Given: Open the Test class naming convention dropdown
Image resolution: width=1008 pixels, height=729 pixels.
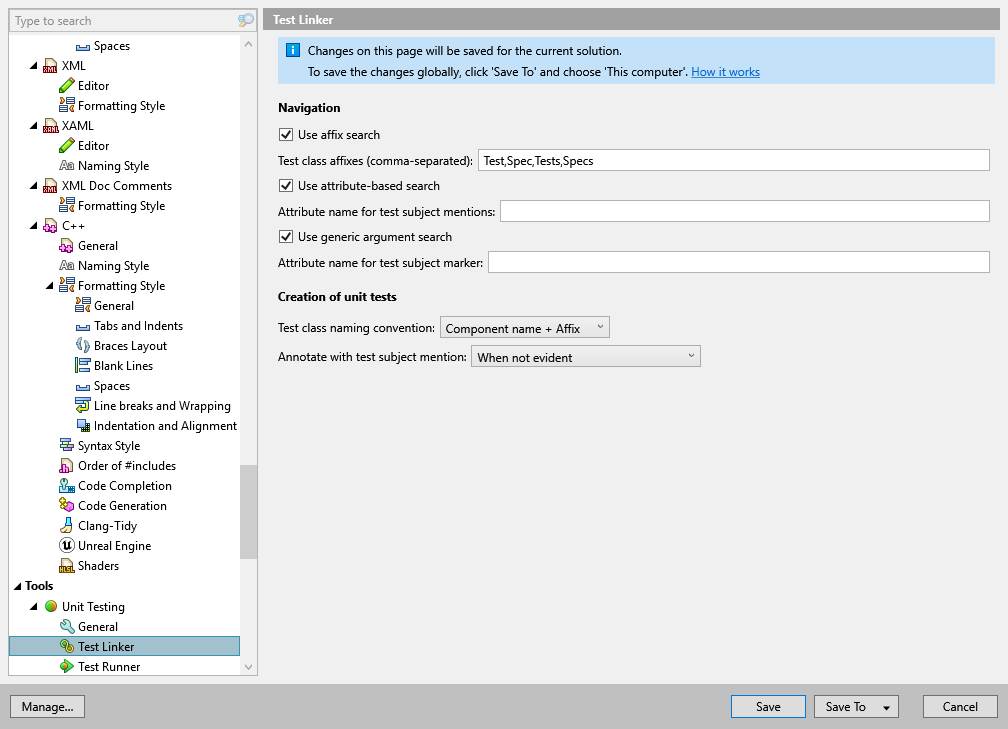Looking at the screenshot, I should click(x=525, y=326).
